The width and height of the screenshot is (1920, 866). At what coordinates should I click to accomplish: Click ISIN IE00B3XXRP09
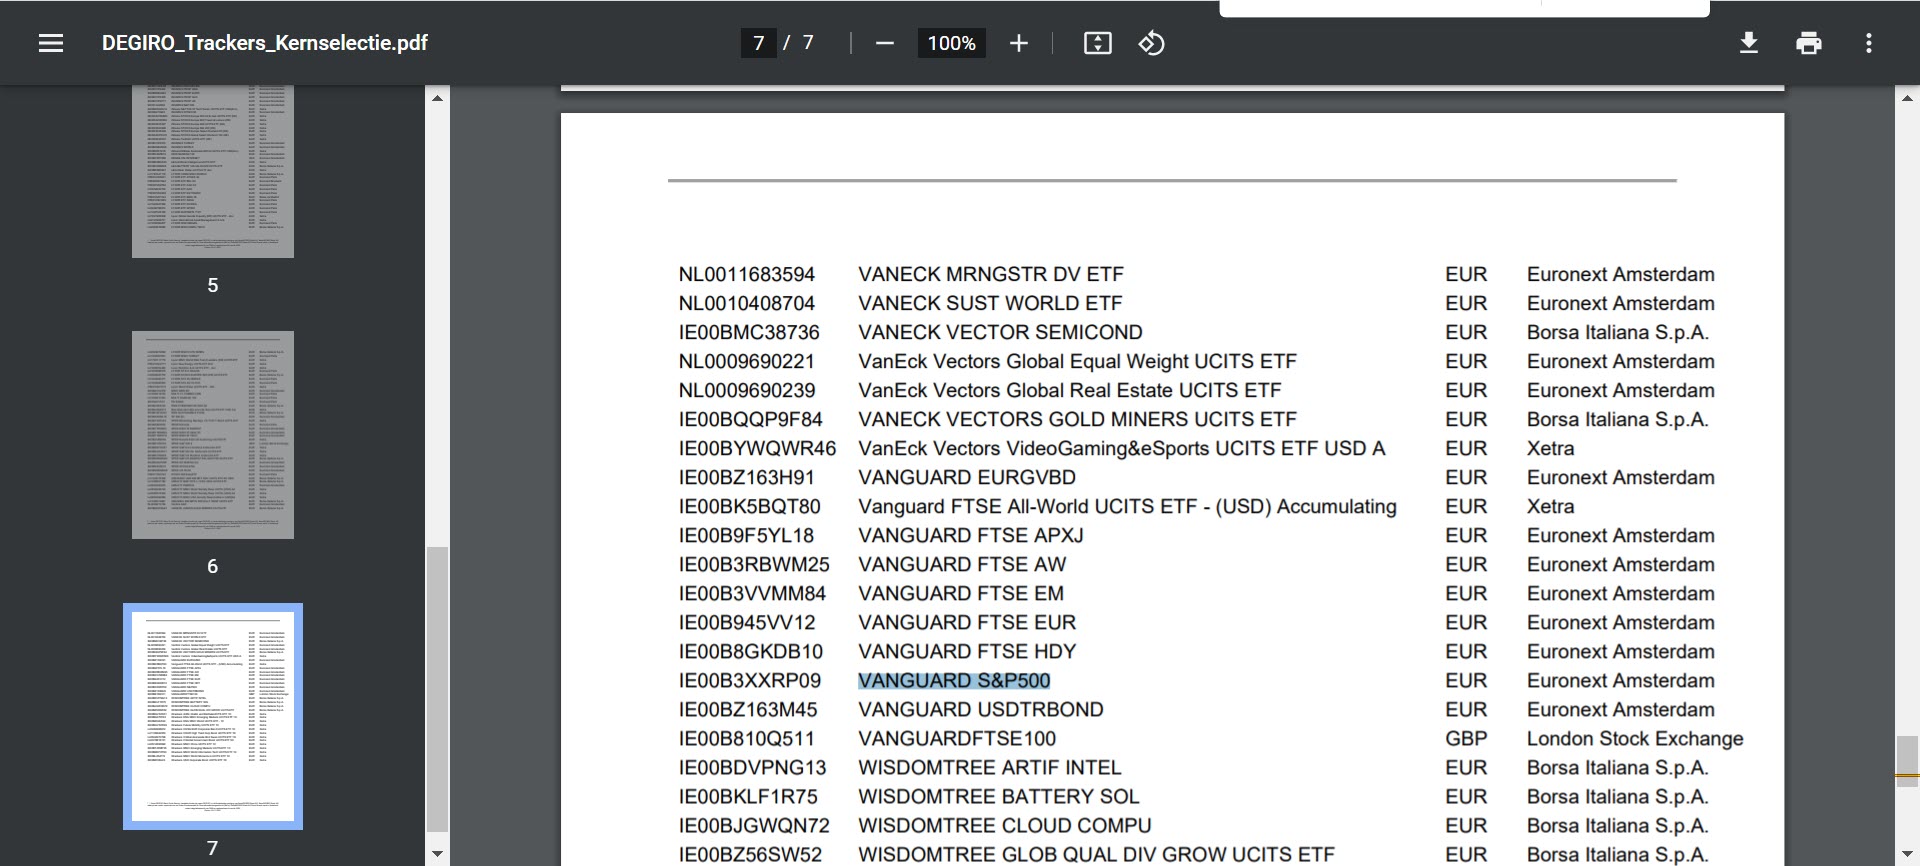pos(749,681)
